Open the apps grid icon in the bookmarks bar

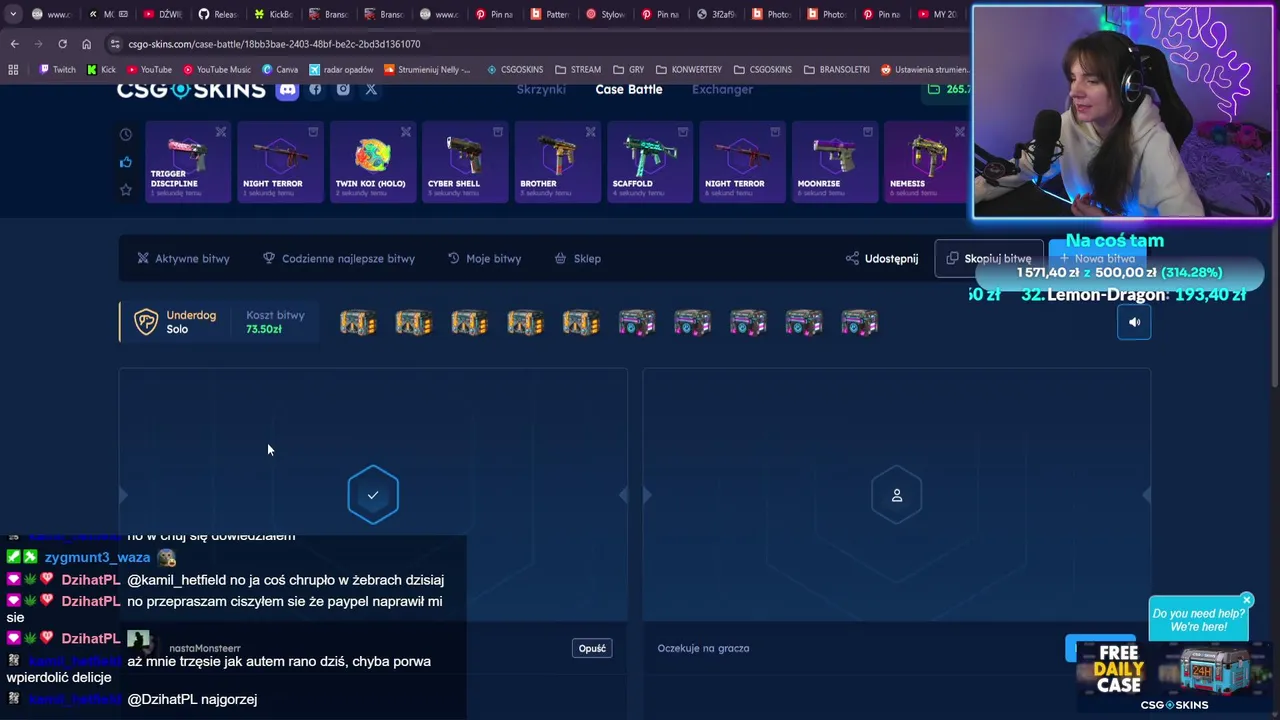13,70
